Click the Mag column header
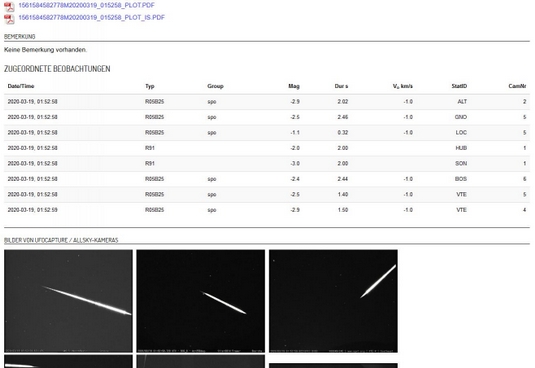 (x=294, y=86)
